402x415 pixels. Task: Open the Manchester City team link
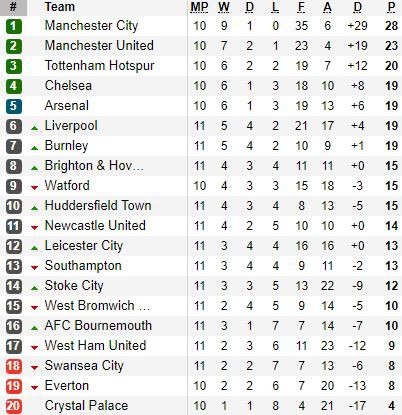click(x=91, y=26)
